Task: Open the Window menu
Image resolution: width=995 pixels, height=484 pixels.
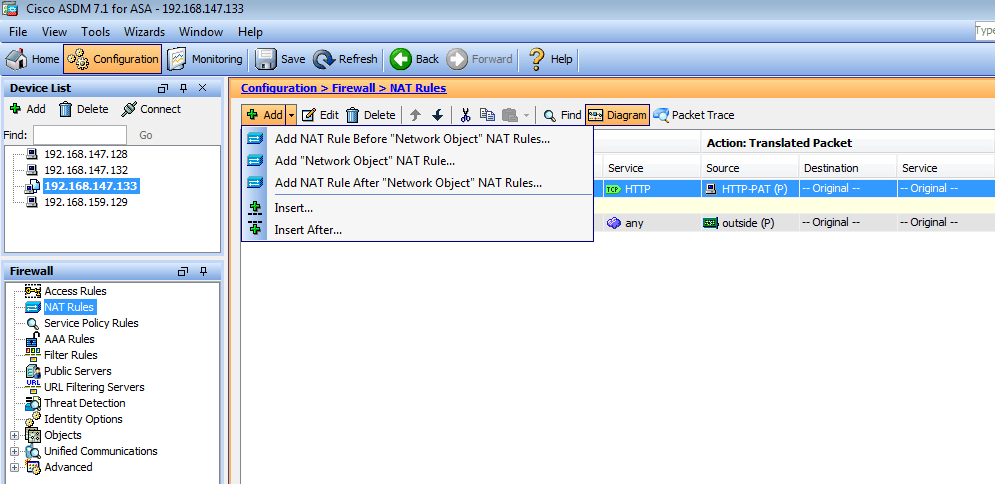Action: [201, 32]
